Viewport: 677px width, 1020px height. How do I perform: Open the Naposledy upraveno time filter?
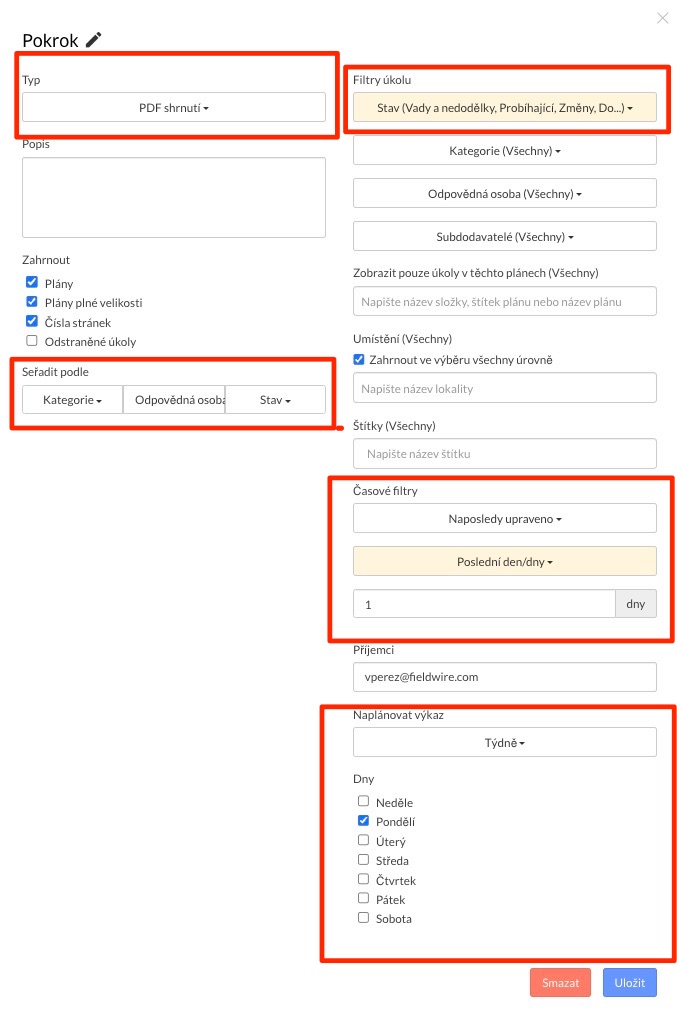[x=504, y=518]
